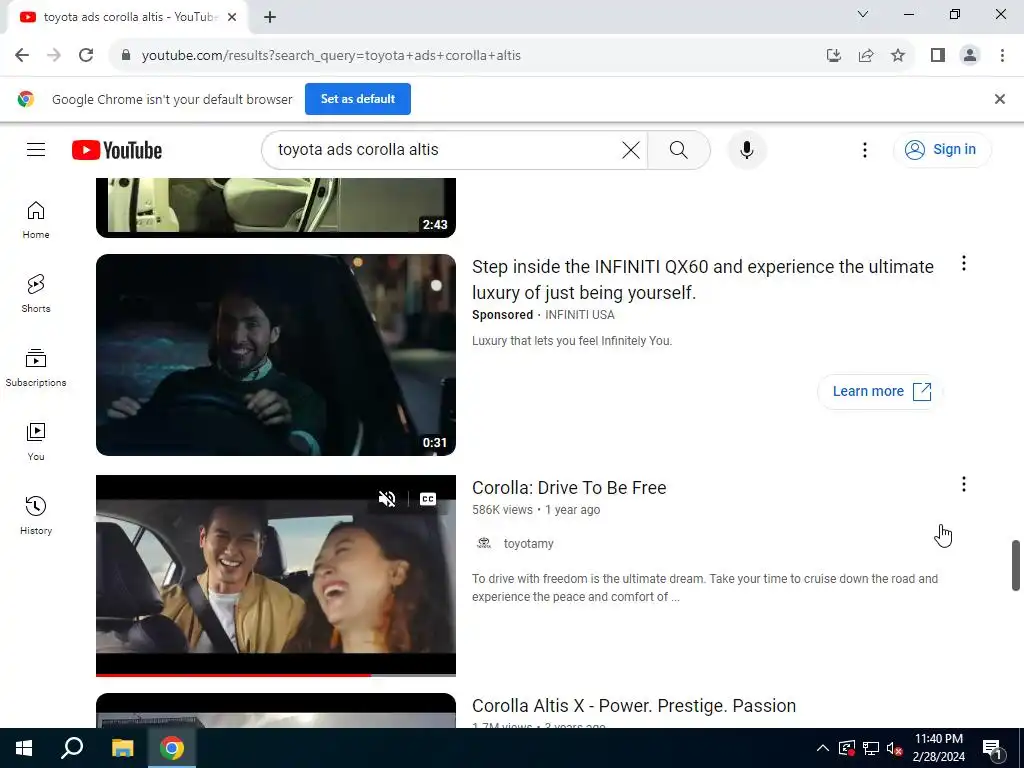1024x768 pixels.
Task: Go back with the browser back arrow
Action: click(22, 55)
